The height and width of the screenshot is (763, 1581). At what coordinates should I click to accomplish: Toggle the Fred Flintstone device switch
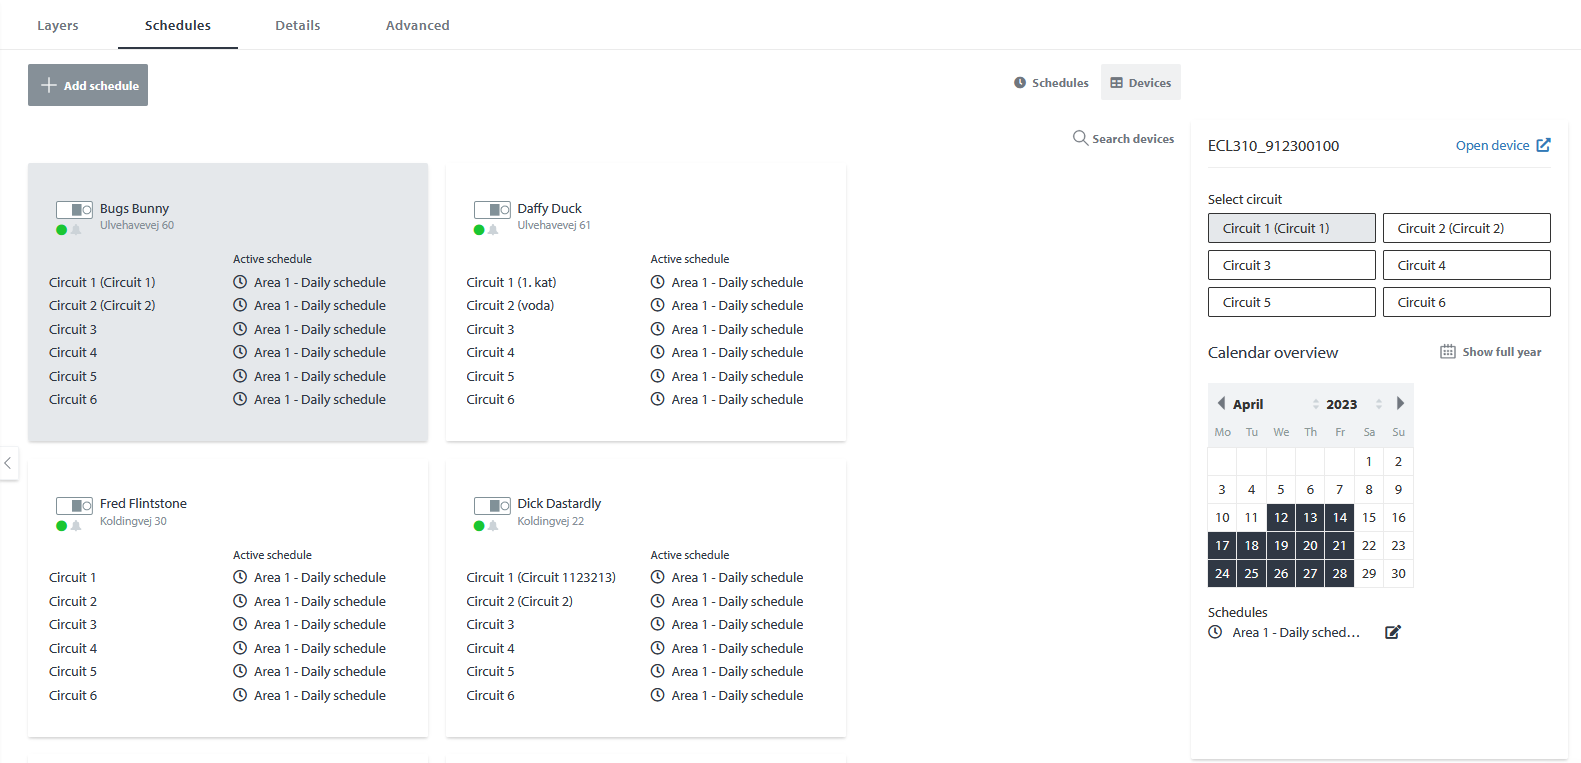(74, 505)
